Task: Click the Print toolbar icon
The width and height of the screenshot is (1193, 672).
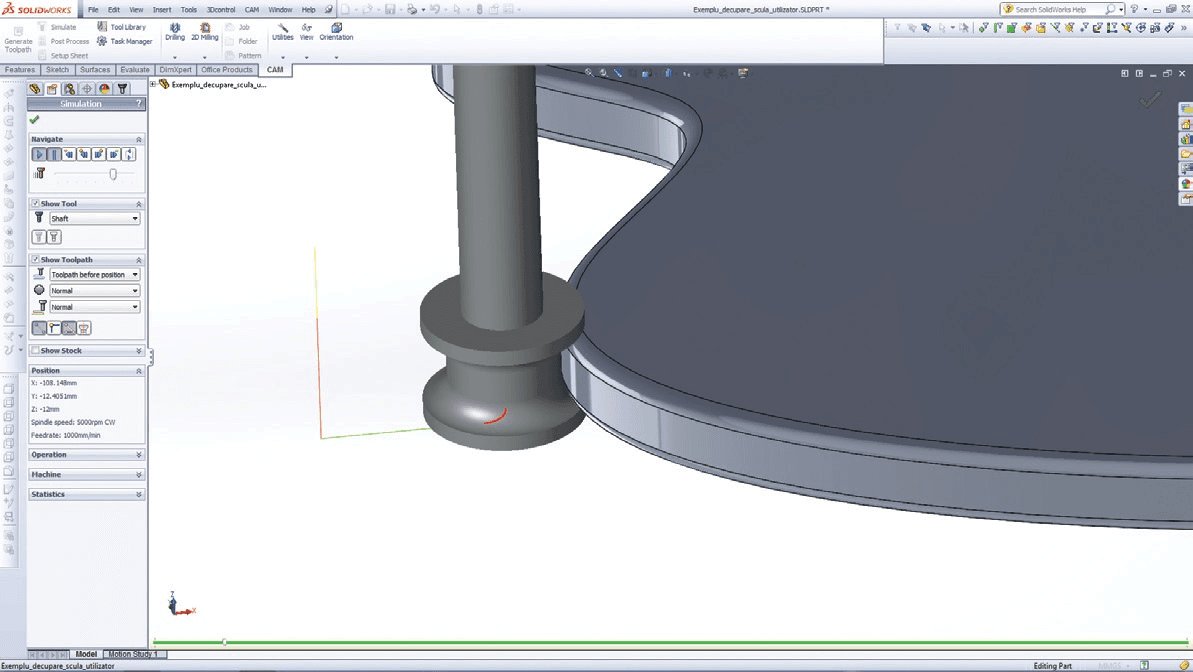Action: coord(412,9)
